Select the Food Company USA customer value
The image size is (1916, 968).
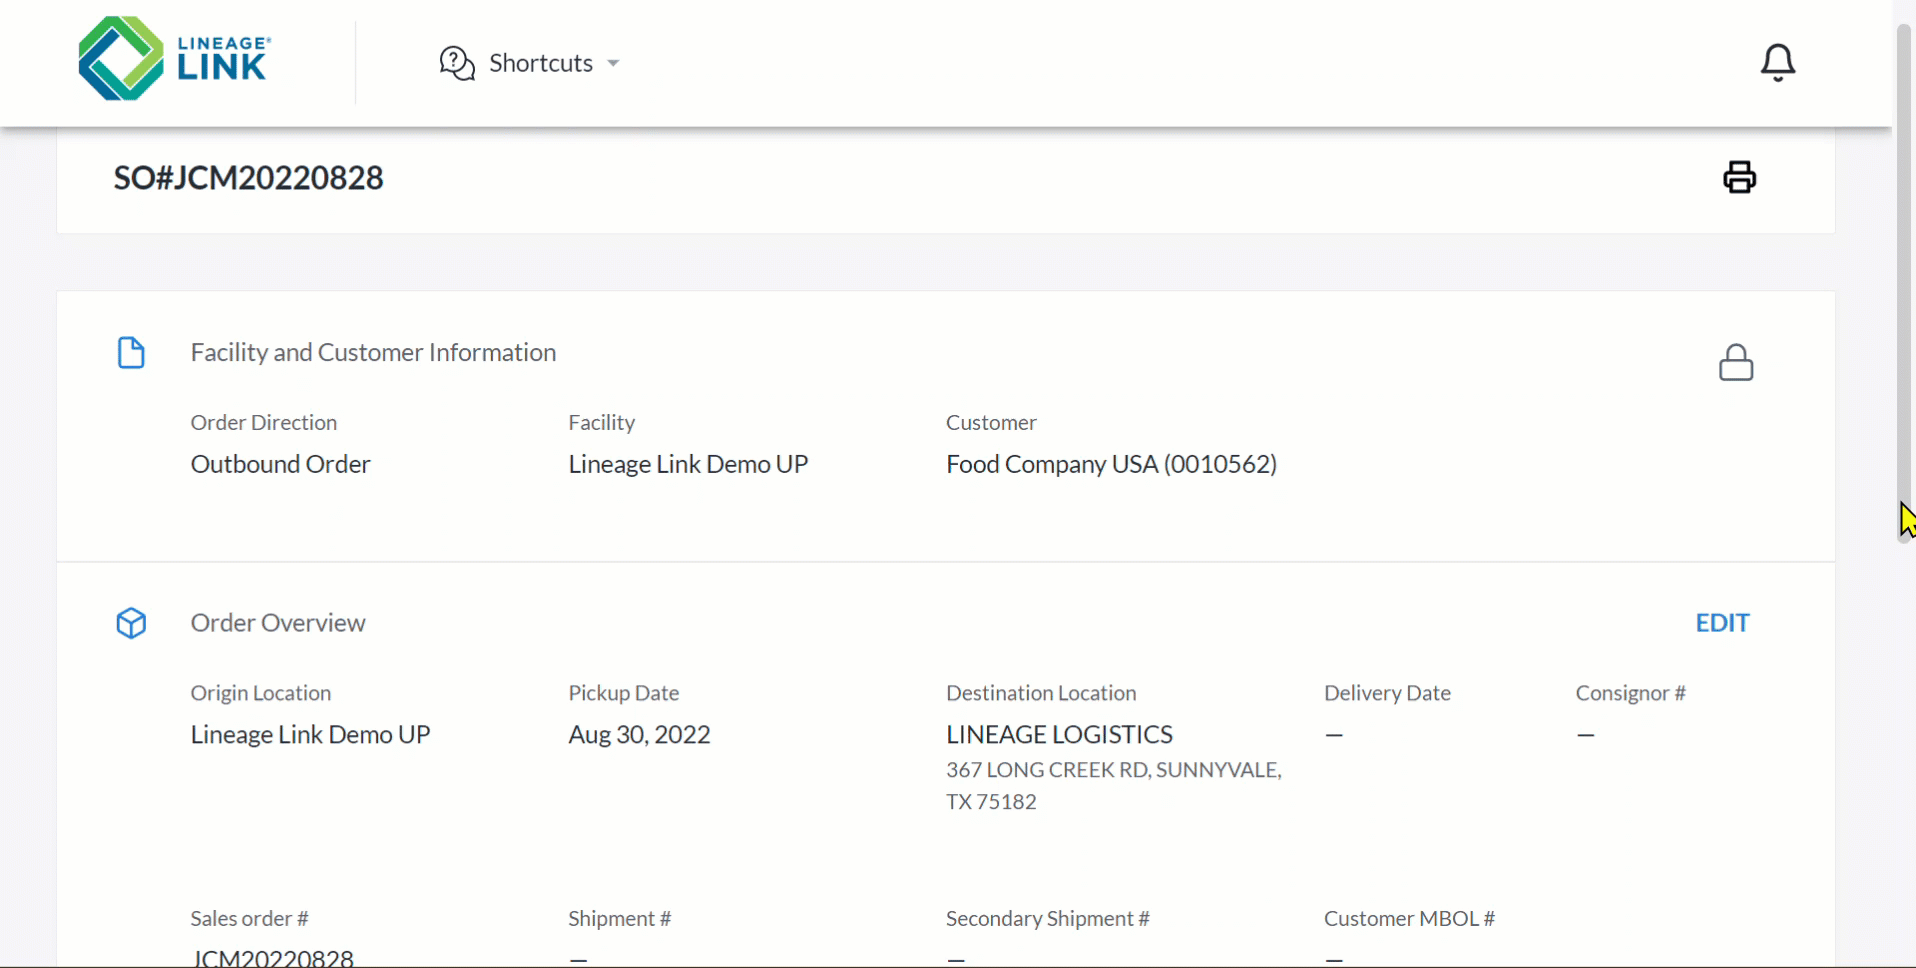(x=1111, y=464)
